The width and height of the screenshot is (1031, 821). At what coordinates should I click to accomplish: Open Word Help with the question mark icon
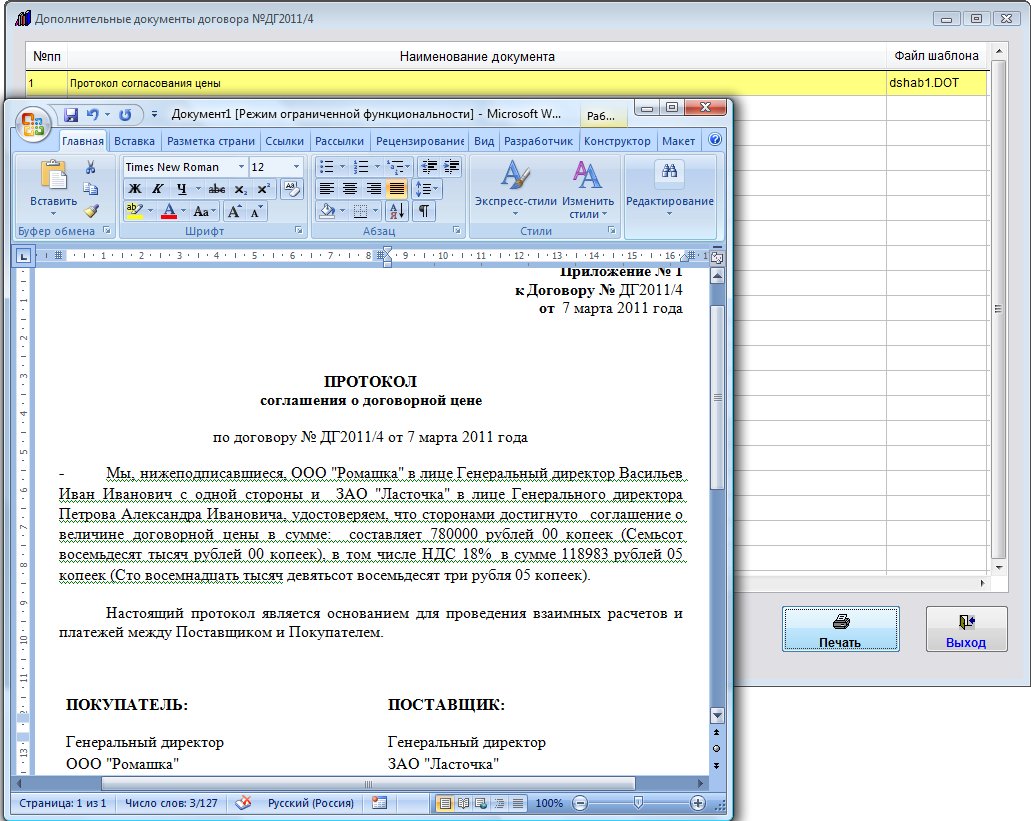pos(715,139)
